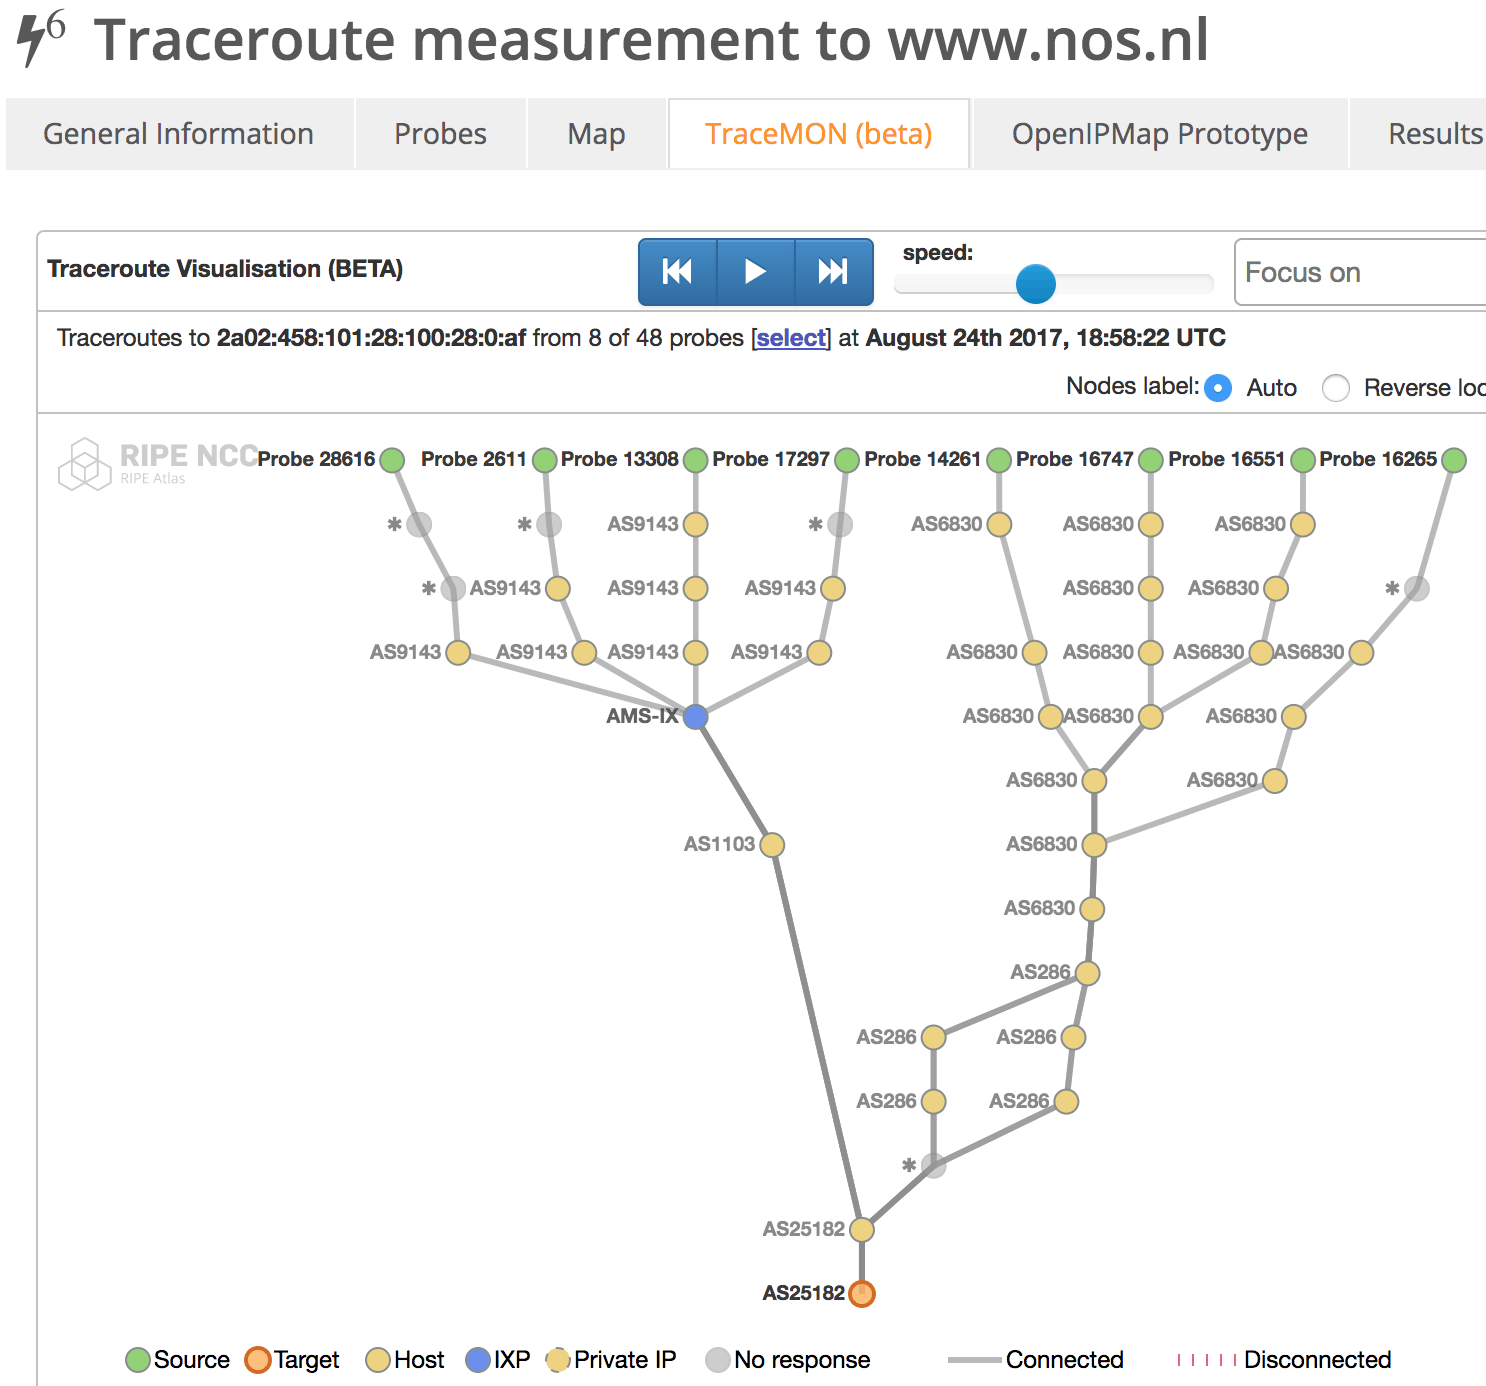Select the Probe 13308 source node
Screen dimensions: 1486x1386
696,460
